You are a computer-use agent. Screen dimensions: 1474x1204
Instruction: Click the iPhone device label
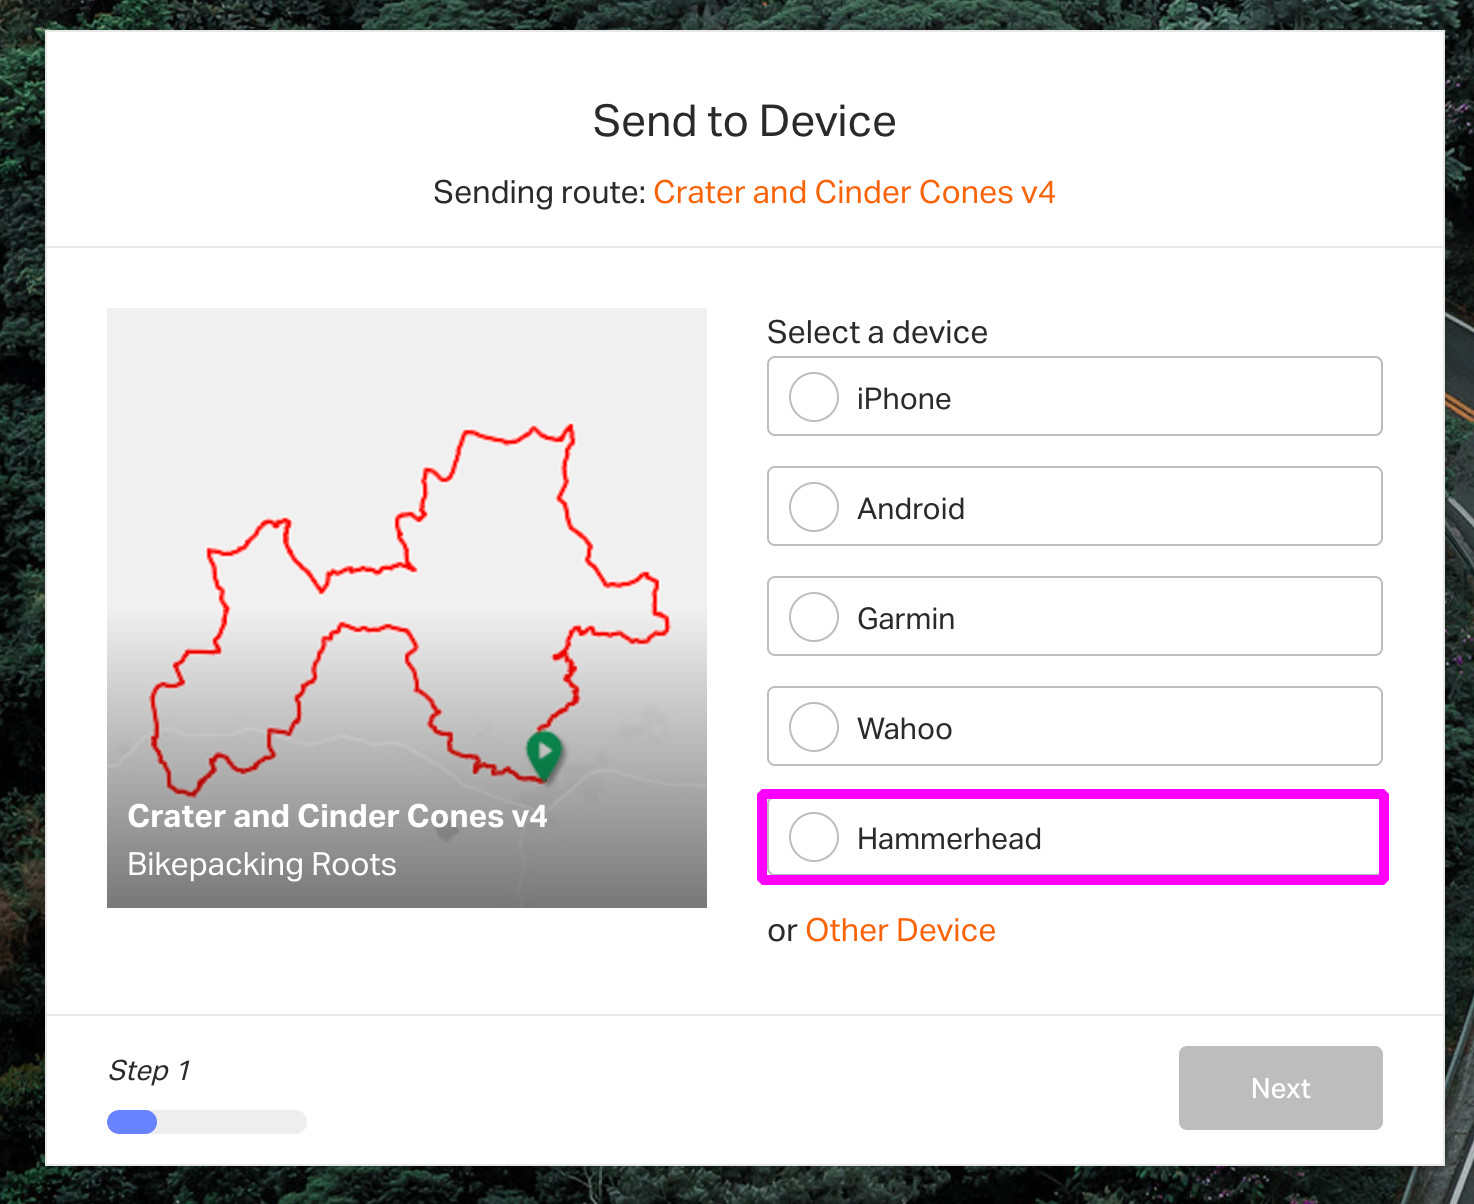point(904,399)
